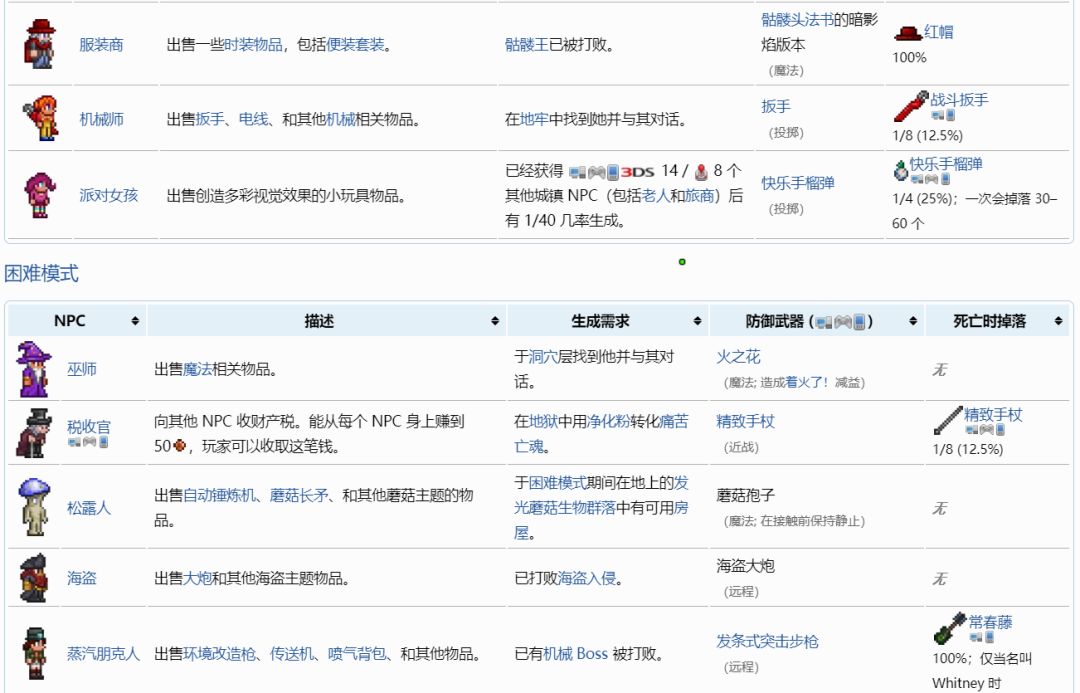The width and height of the screenshot is (1080, 693).
Task: Click the Party Girl NPC sprite
Action: (40, 195)
